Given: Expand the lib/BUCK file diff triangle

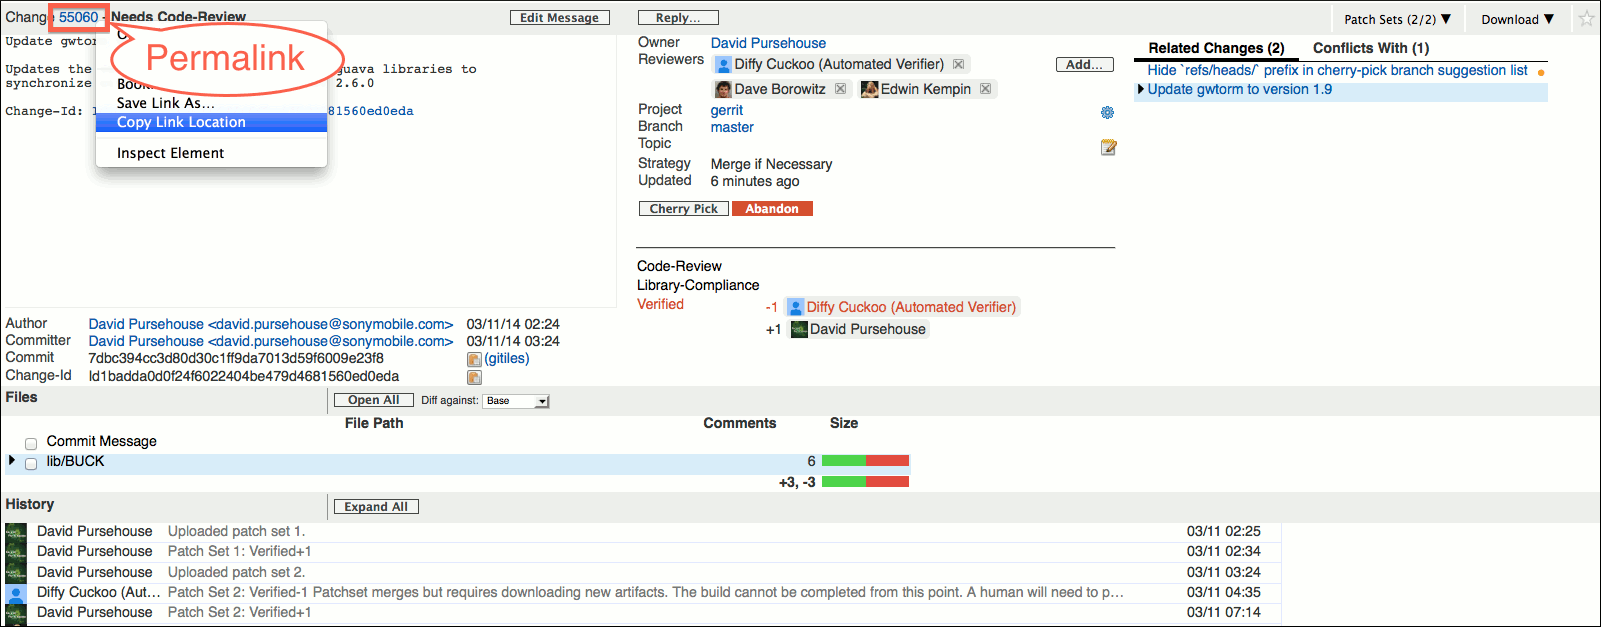Looking at the screenshot, I should point(11,461).
